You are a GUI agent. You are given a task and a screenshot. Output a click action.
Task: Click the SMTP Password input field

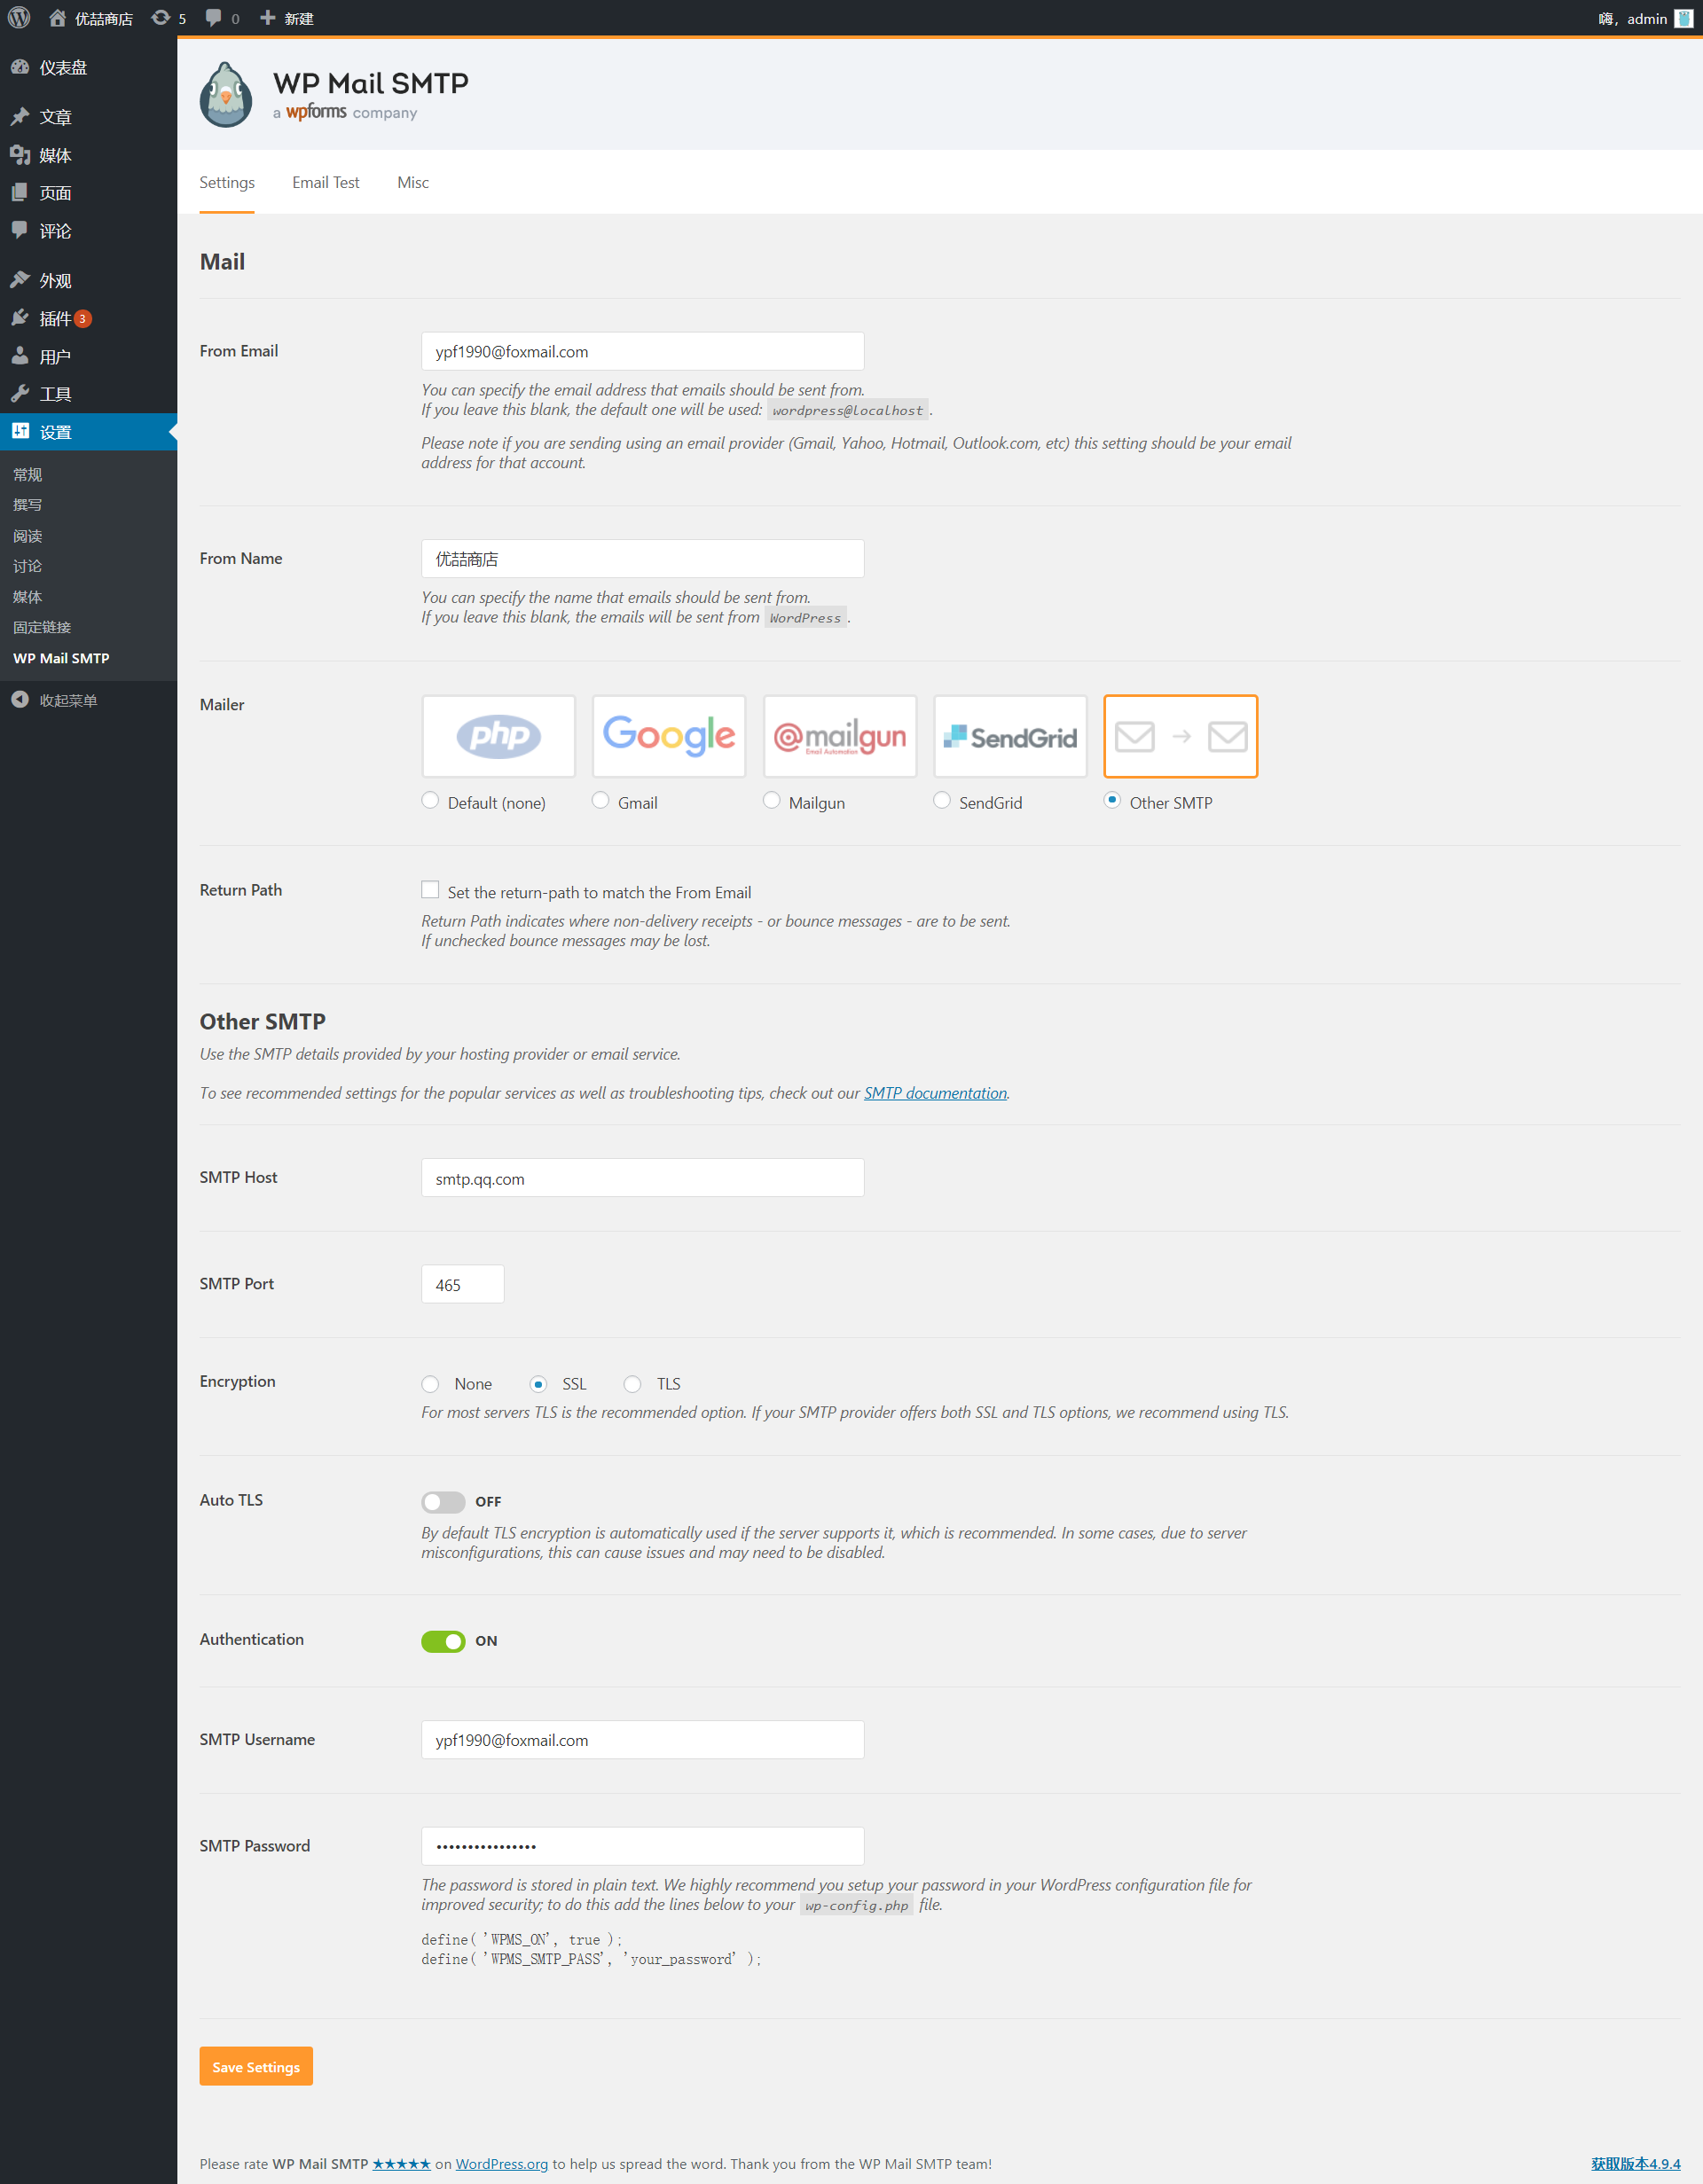tap(643, 1846)
